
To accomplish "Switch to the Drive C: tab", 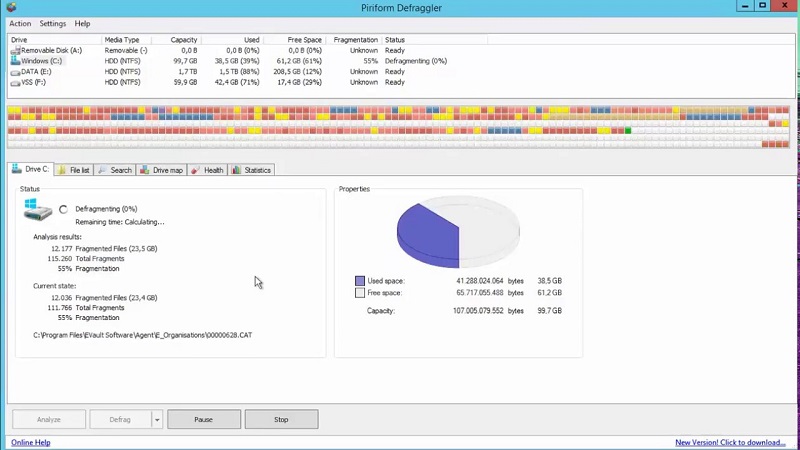I will coord(31,169).
